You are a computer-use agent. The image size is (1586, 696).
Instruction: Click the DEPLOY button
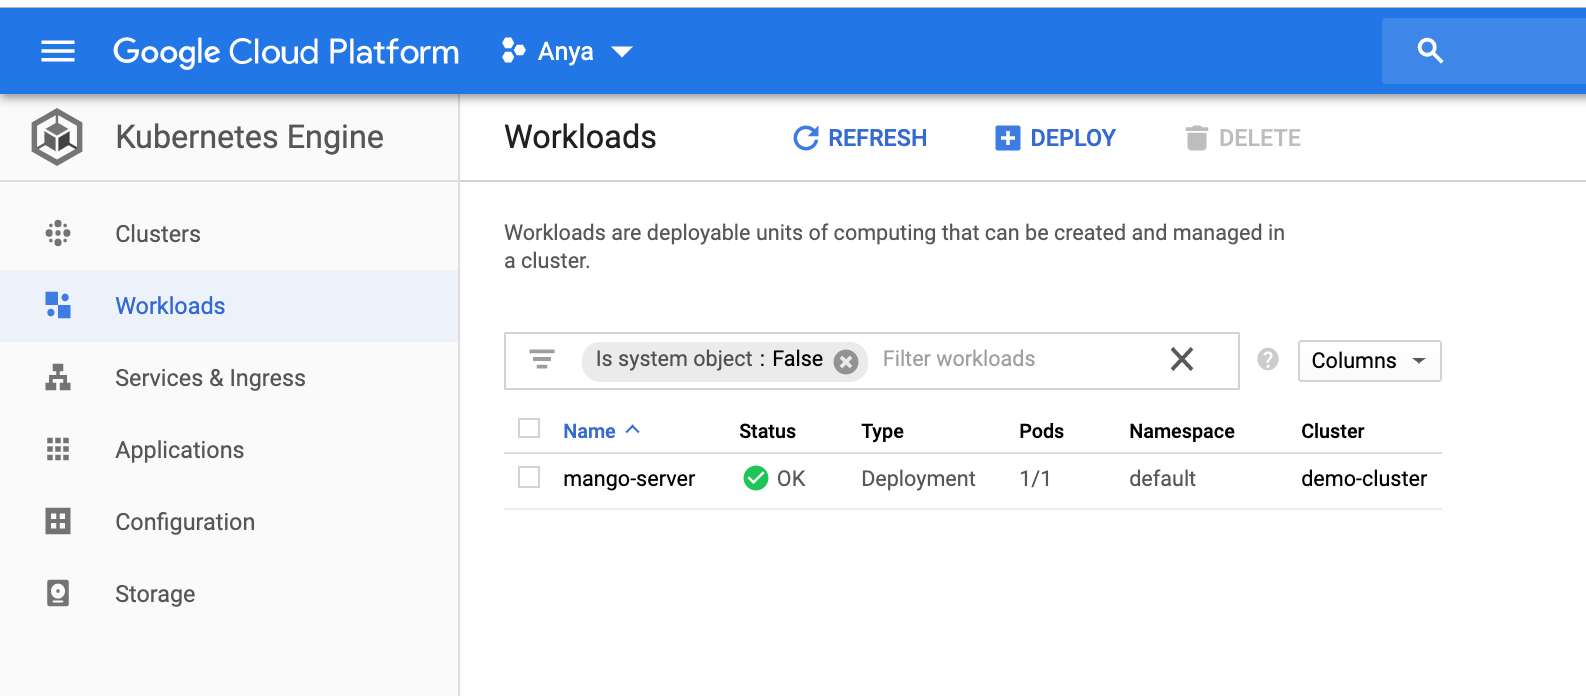click(x=1055, y=138)
